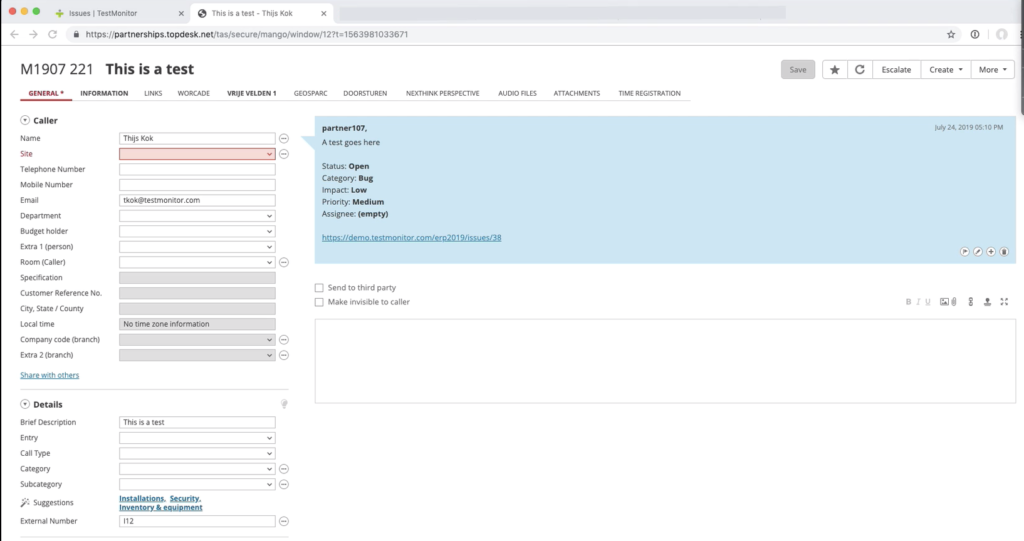Image resolution: width=1024 pixels, height=541 pixels.
Task: Switch to the Issues | TestMonitor browser tab
Action: (118, 13)
